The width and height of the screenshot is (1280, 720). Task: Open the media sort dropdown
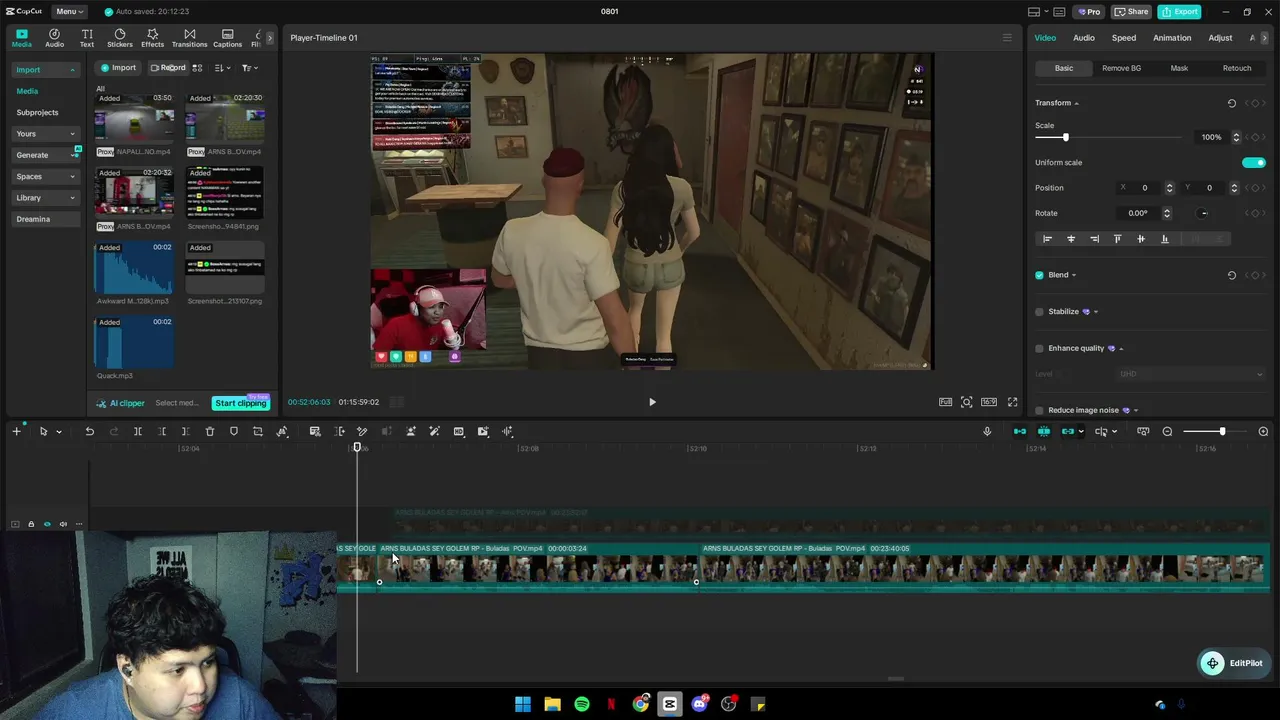tap(222, 68)
